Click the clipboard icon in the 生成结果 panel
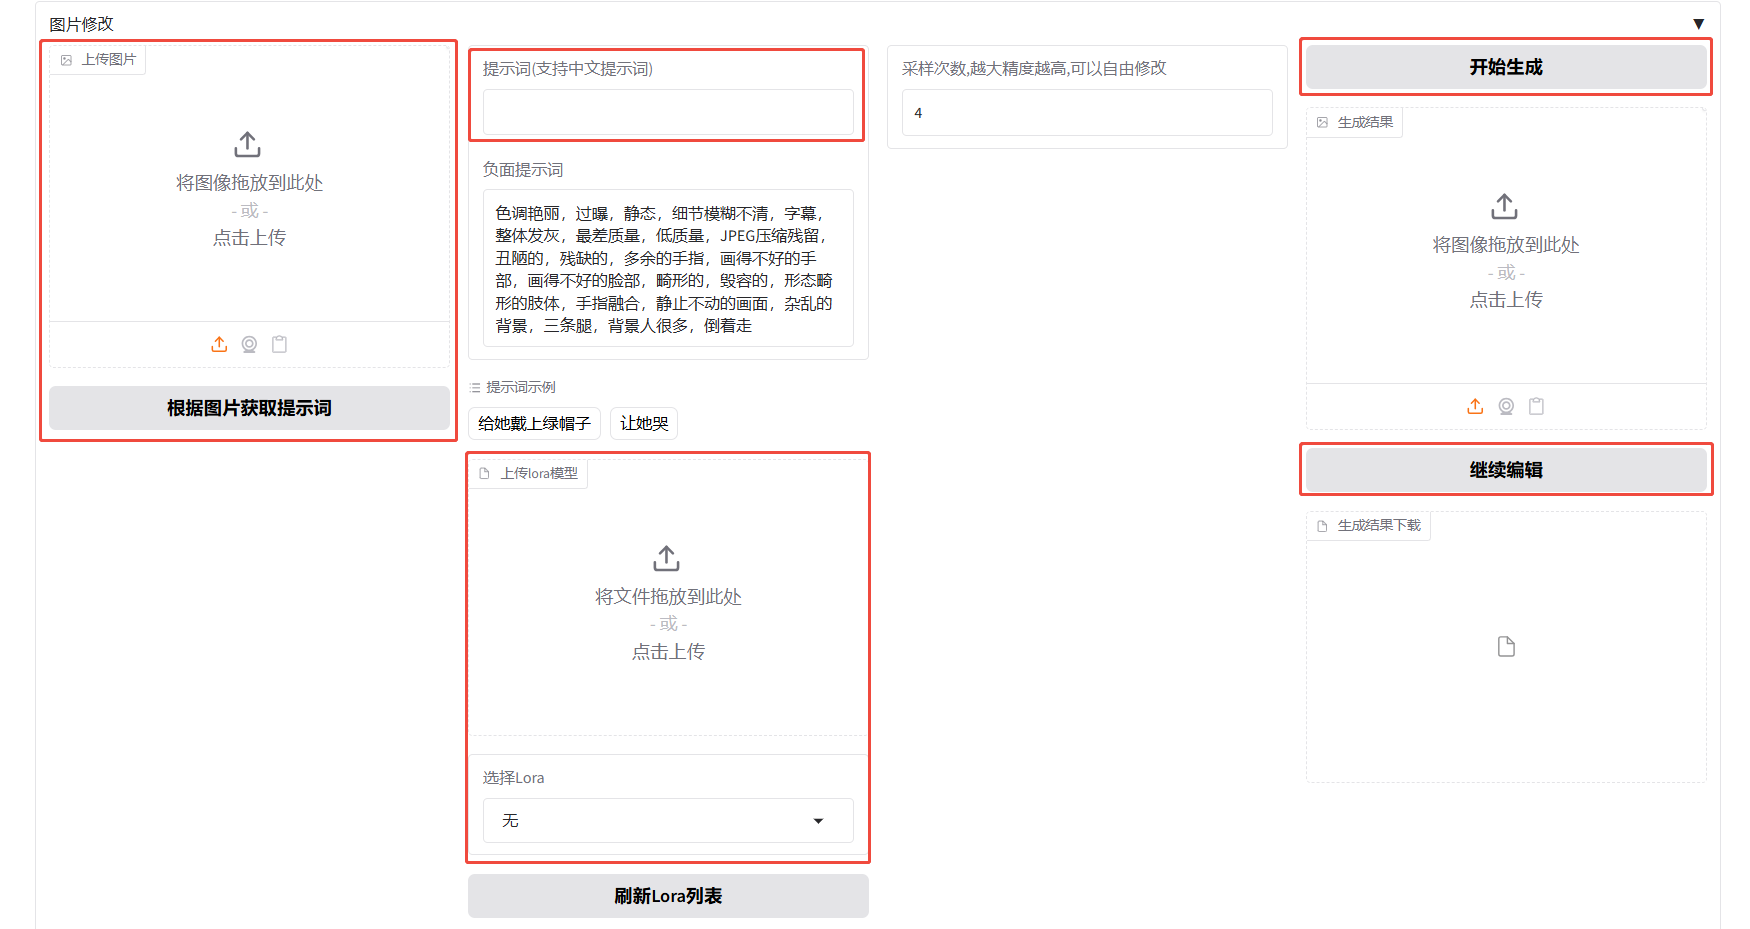Image resolution: width=1750 pixels, height=929 pixels. tap(1537, 406)
